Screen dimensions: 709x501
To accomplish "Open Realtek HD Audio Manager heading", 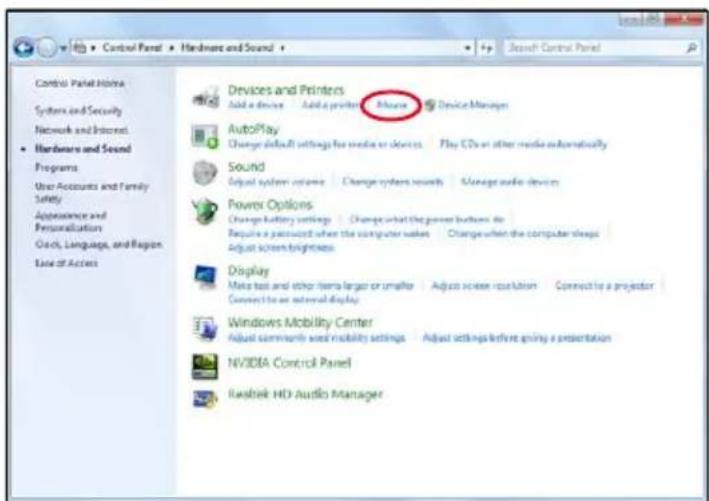I will [x=305, y=394].
